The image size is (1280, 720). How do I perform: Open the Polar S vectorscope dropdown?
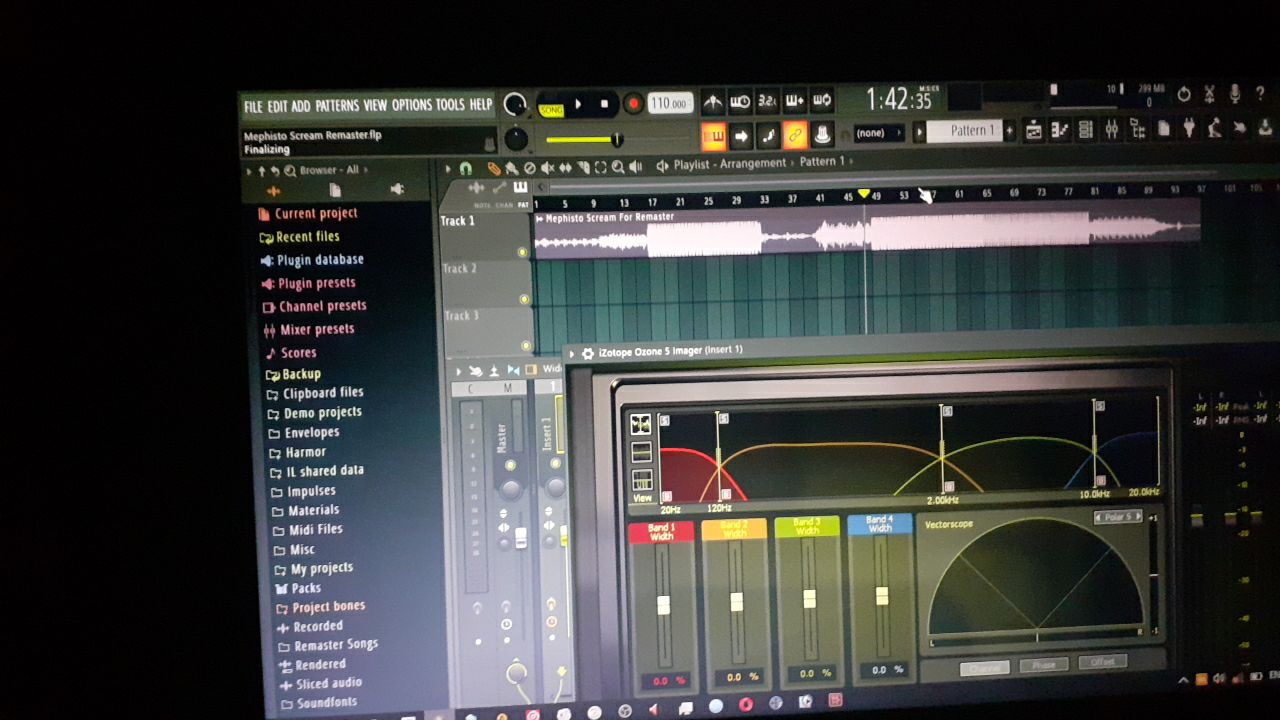[1118, 517]
